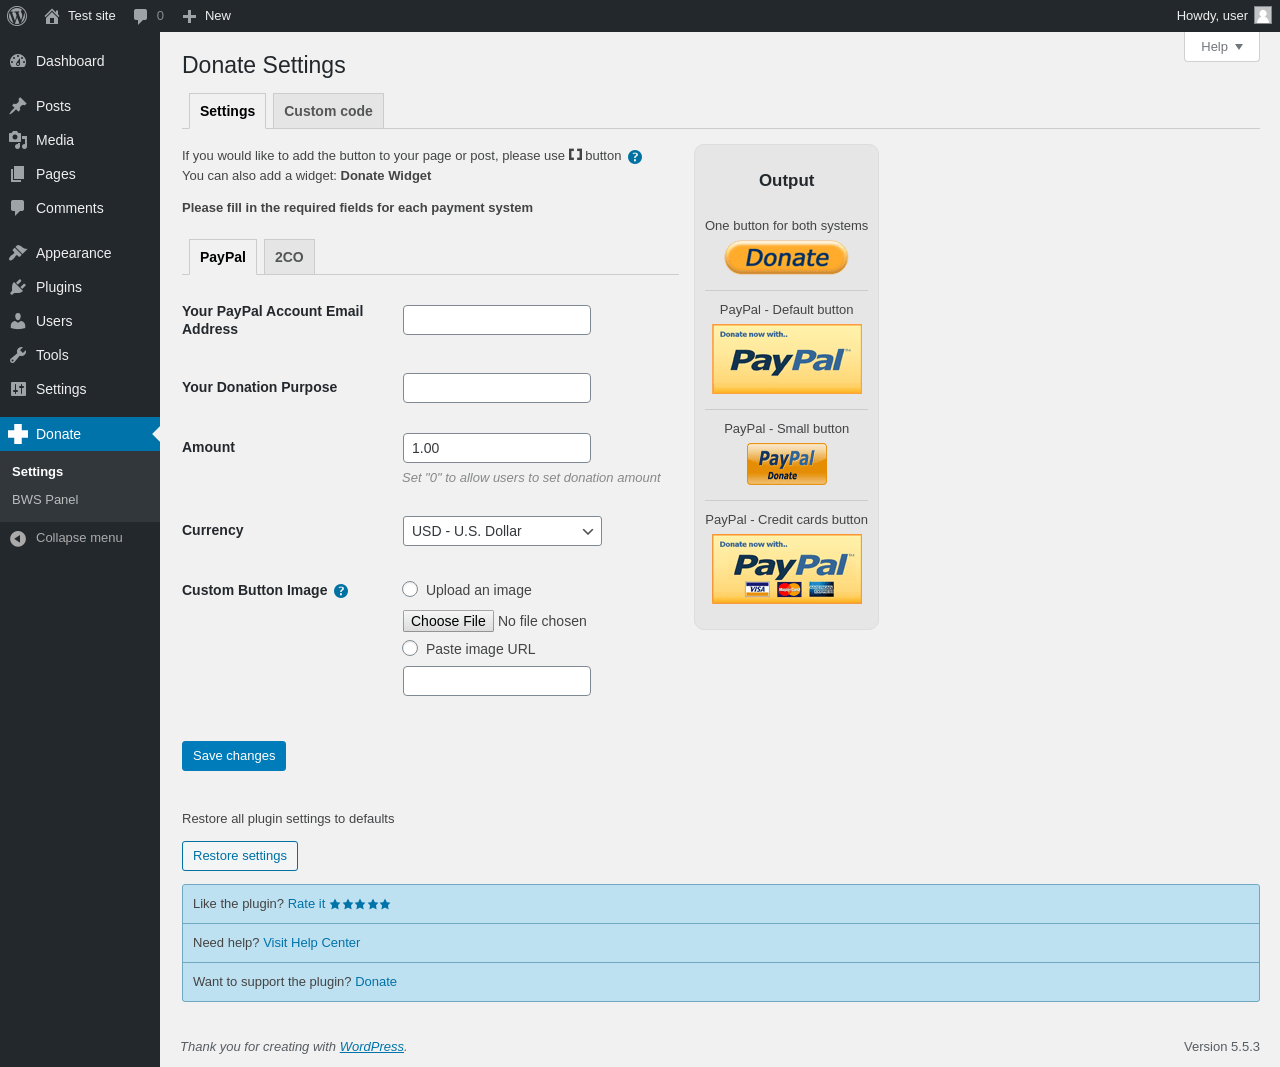1280x1067 pixels.
Task: Expand the Help dropdown panel
Action: 1222,46
